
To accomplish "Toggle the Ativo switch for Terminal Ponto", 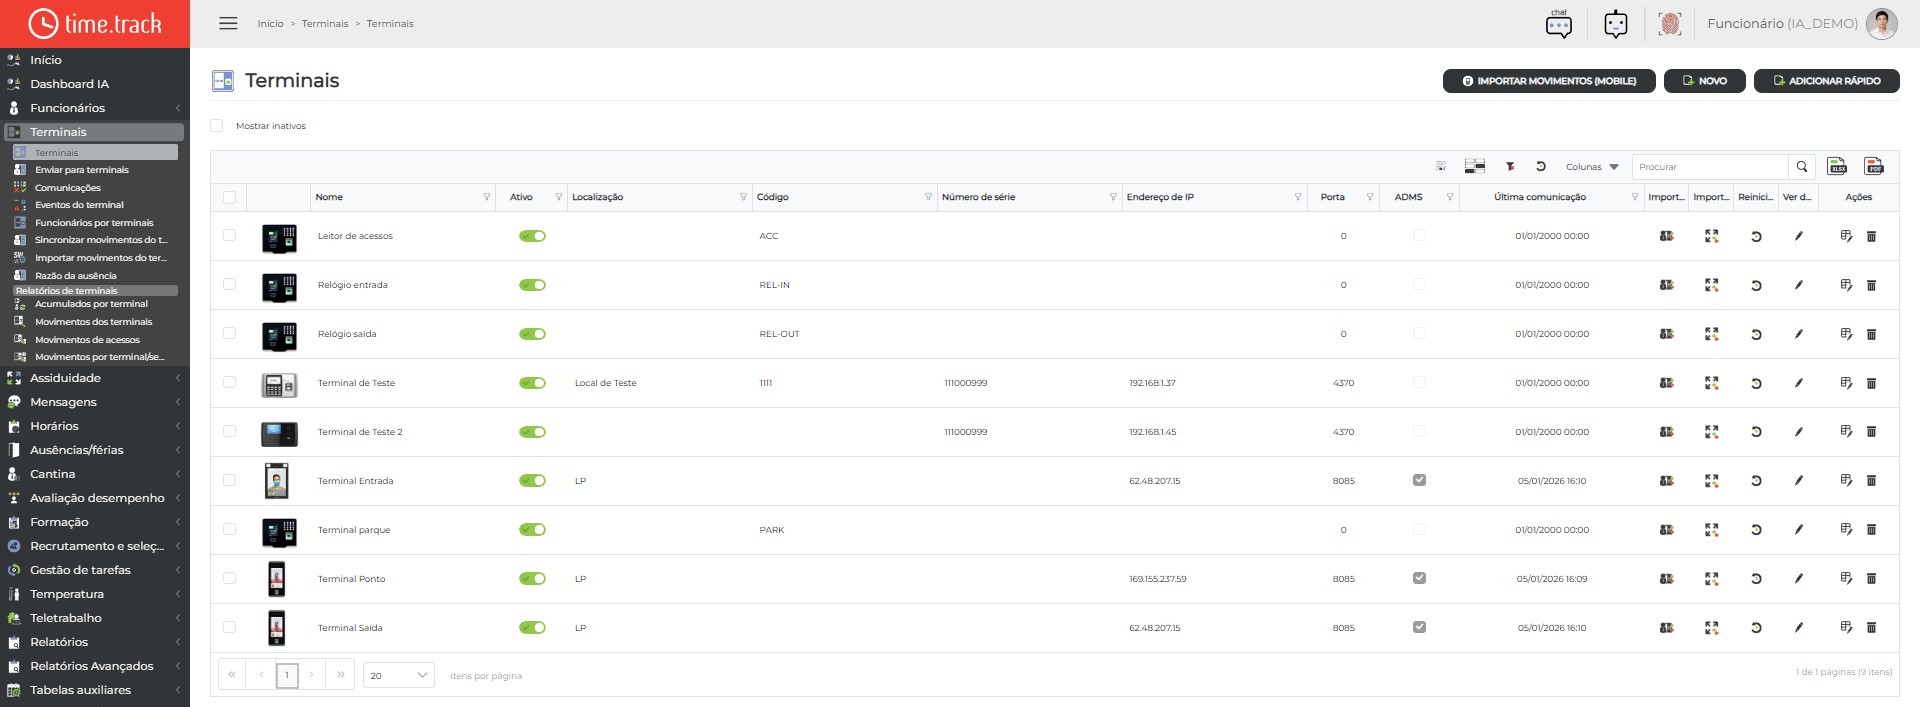I will (x=532, y=579).
